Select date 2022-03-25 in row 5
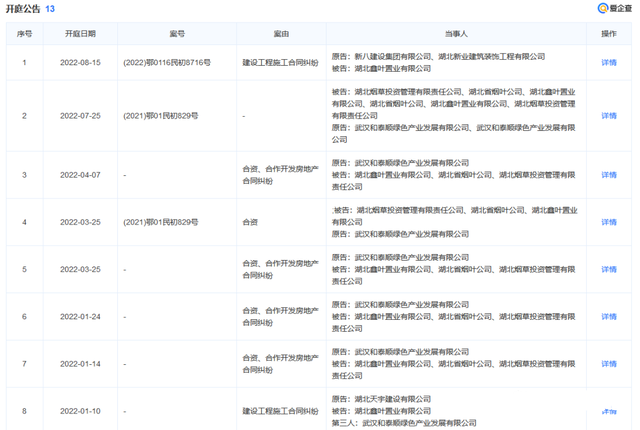The width and height of the screenshot is (640, 430). click(80, 270)
